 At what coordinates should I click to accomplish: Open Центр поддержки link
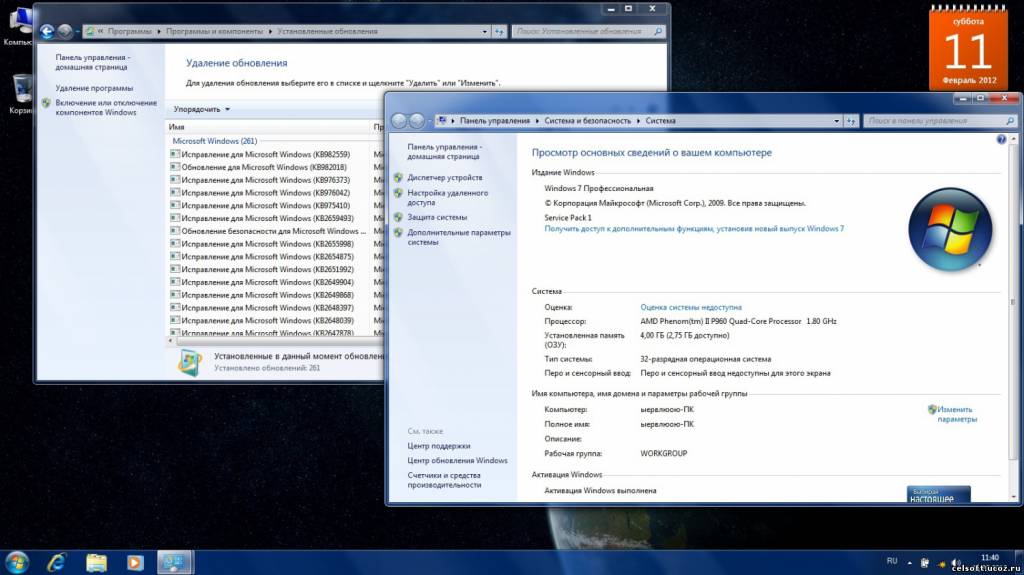pyautogui.click(x=439, y=446)
